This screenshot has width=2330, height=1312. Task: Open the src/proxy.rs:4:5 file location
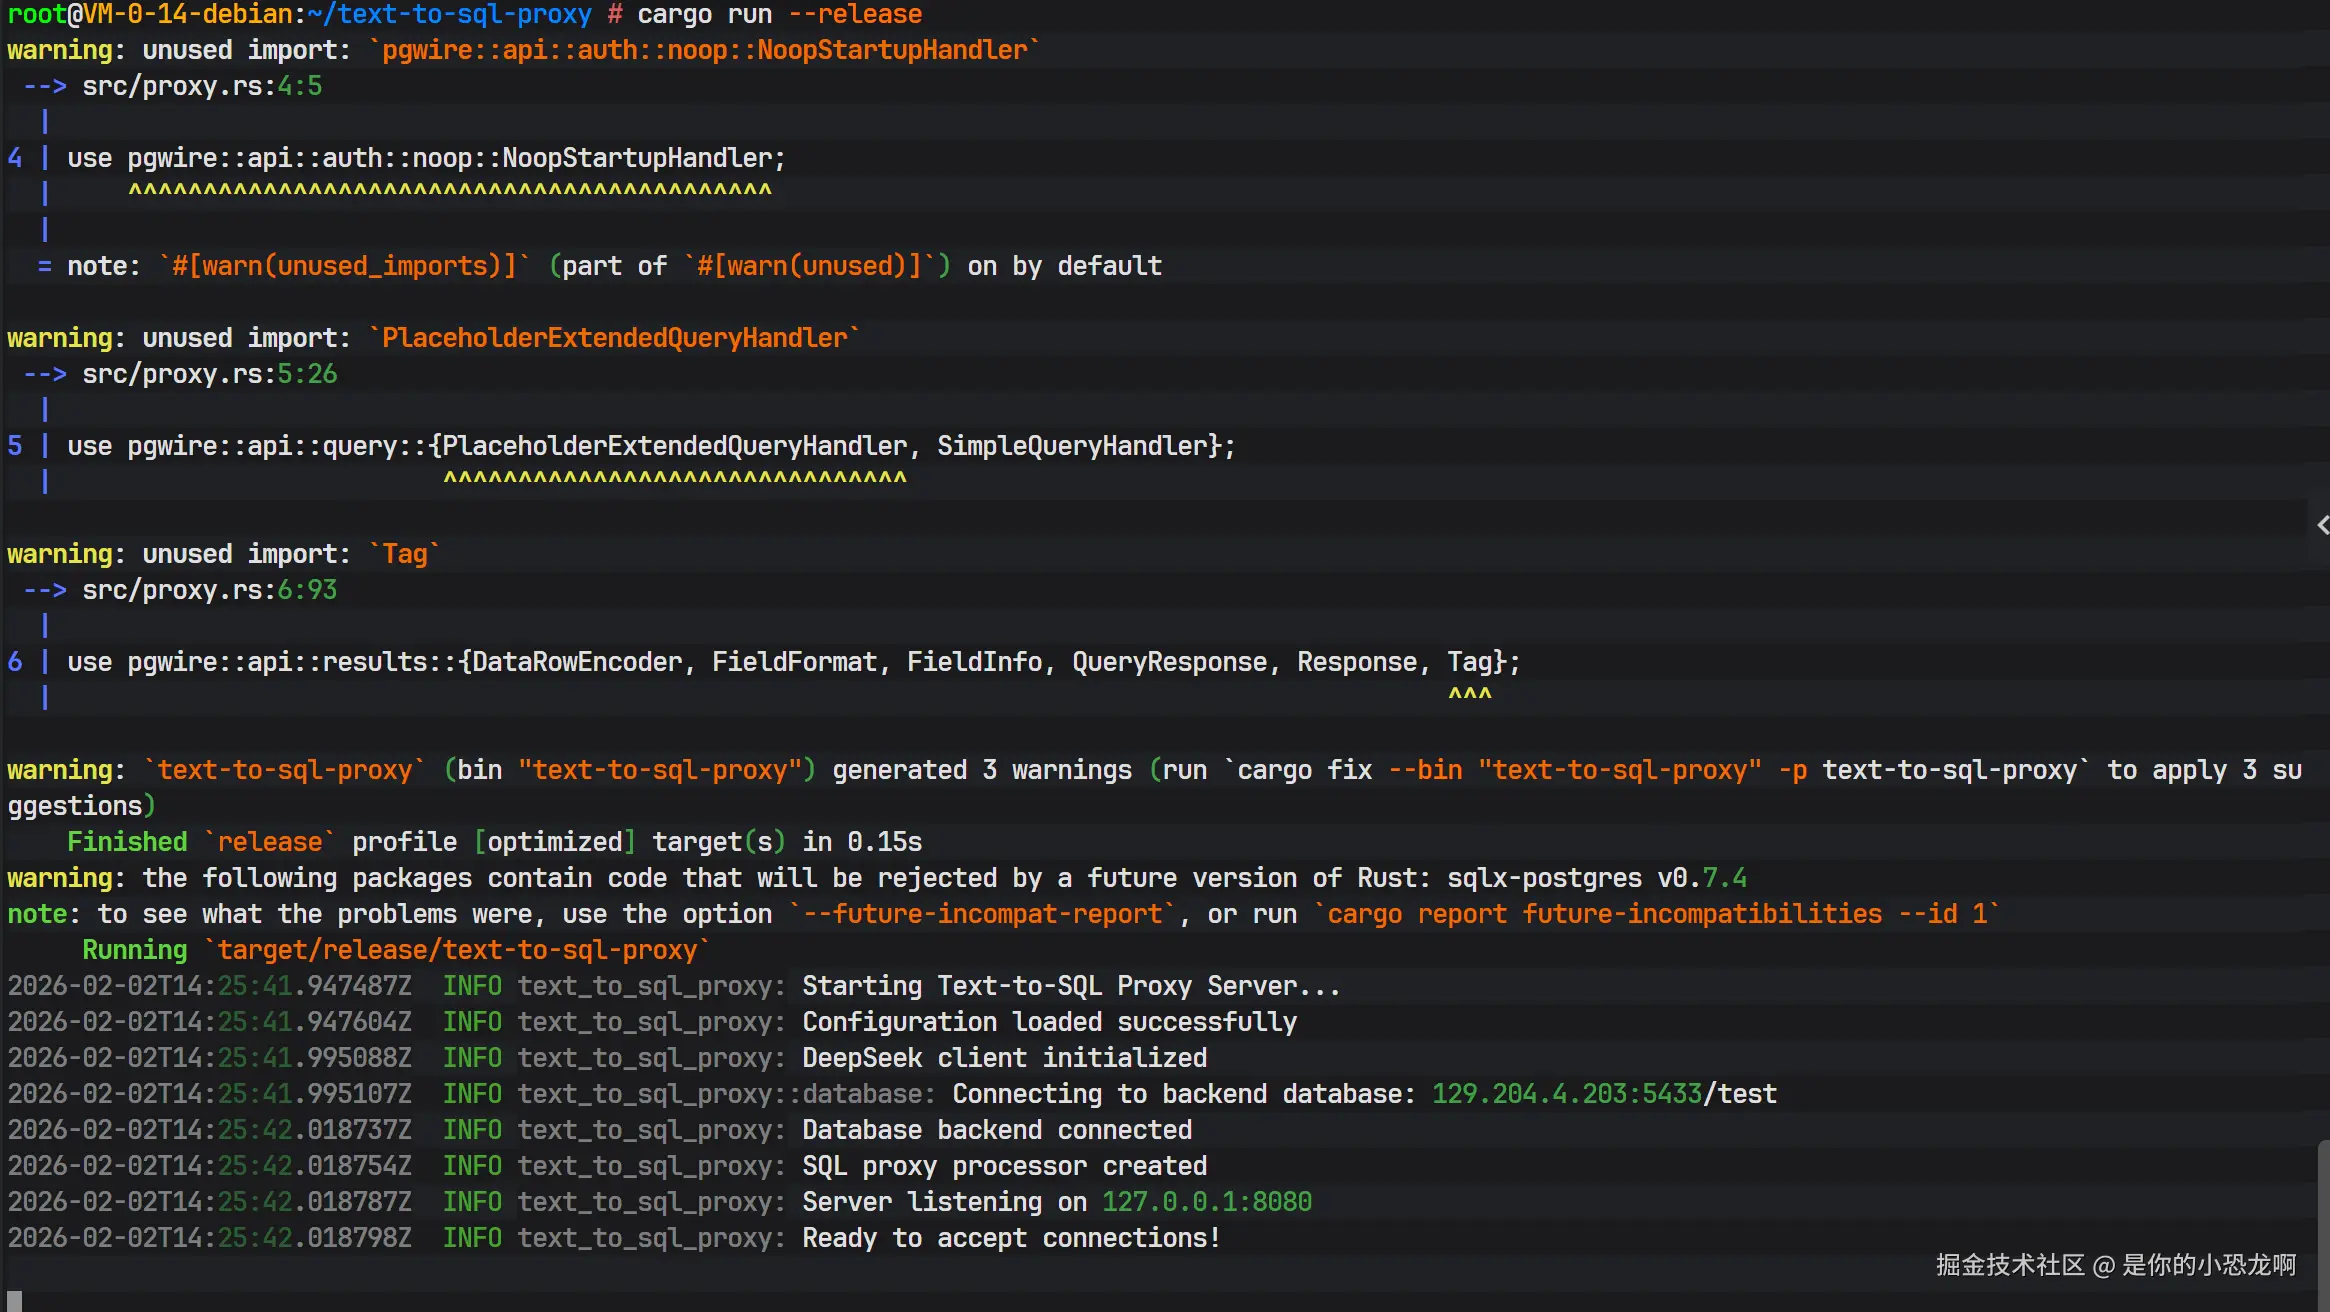point(202,86)
